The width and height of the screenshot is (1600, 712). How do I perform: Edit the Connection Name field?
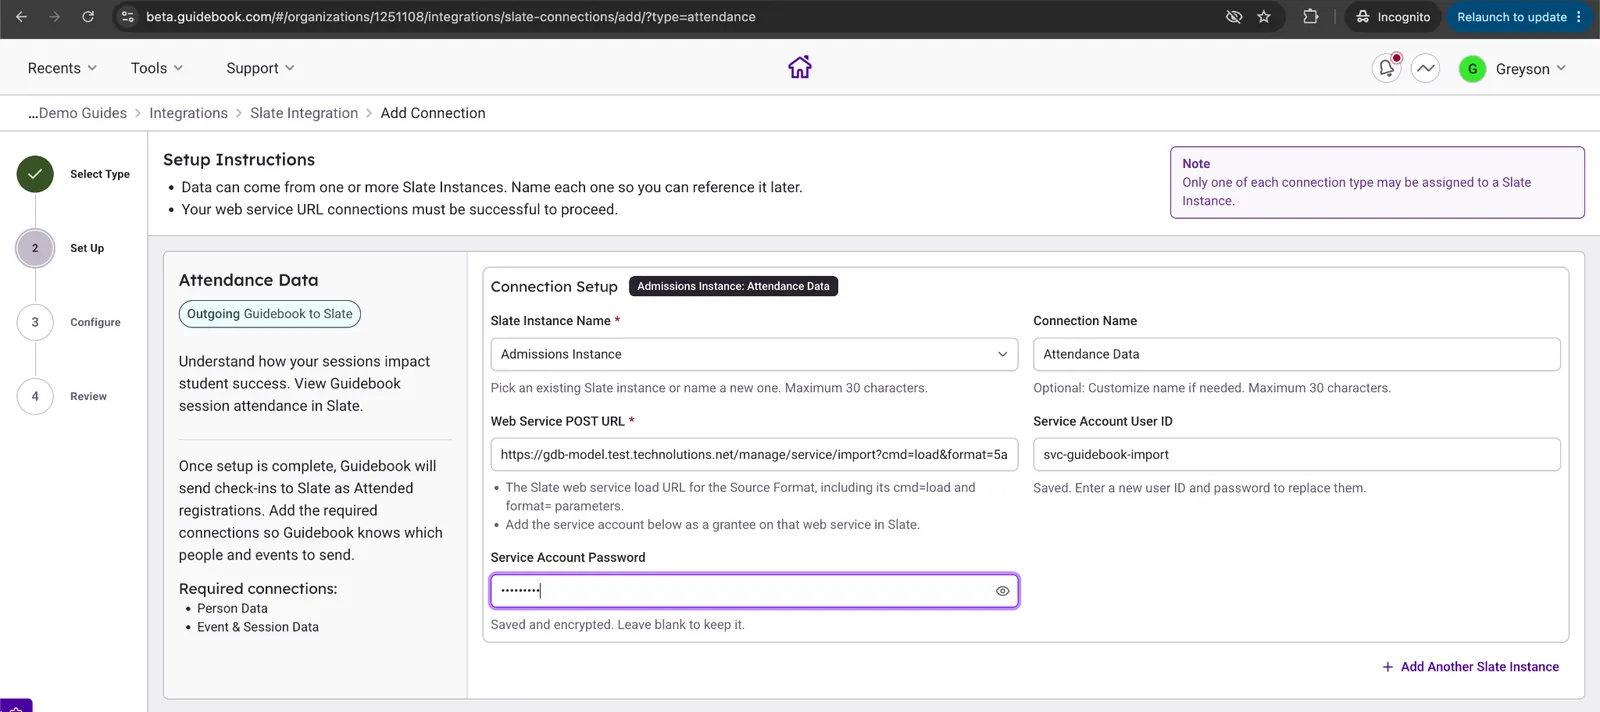click(x=1296, y=354)
